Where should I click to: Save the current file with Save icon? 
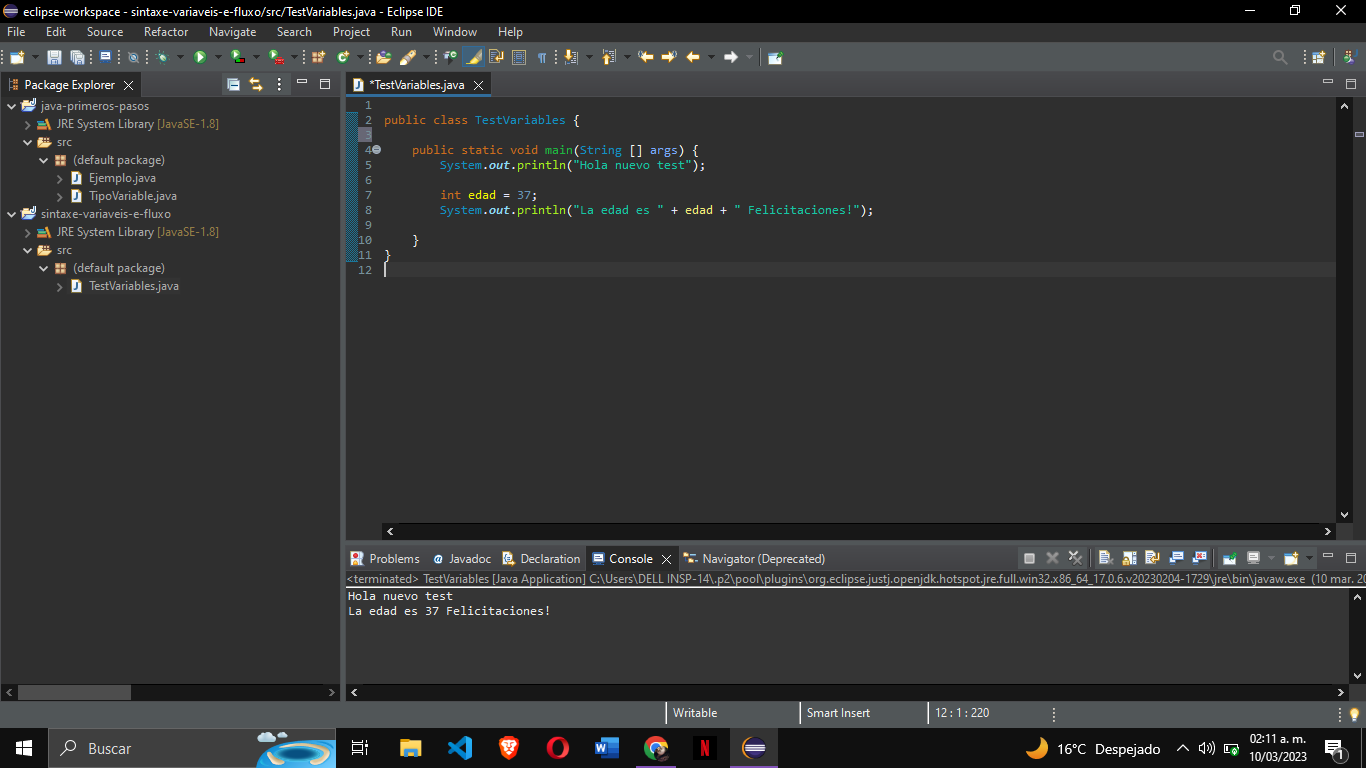point(54,57)
